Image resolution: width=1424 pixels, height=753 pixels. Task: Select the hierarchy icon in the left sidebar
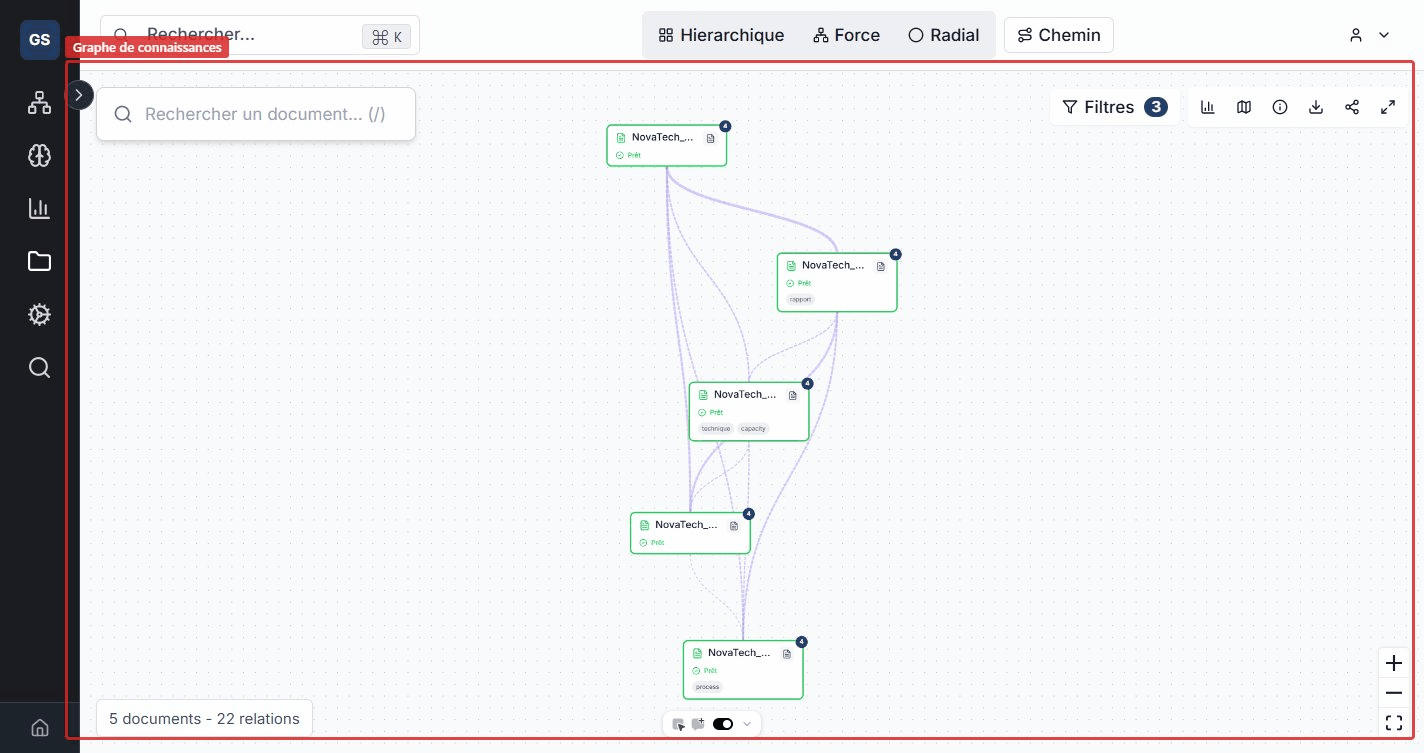(x=39, y=102)
